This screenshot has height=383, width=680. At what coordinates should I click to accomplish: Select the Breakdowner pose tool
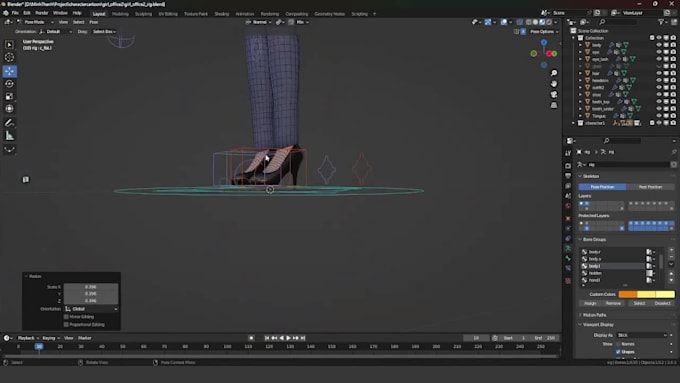(9, 150)
